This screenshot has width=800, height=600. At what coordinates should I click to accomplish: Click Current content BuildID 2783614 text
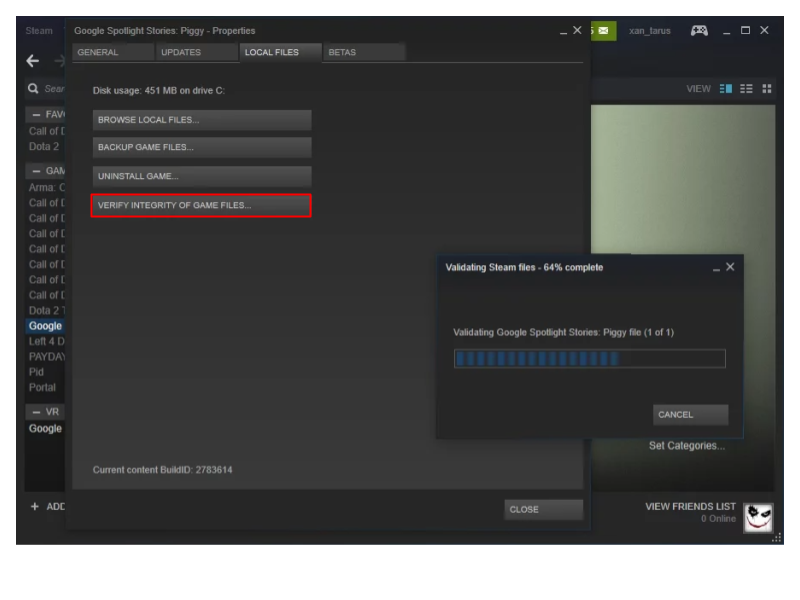coord(162,469)
